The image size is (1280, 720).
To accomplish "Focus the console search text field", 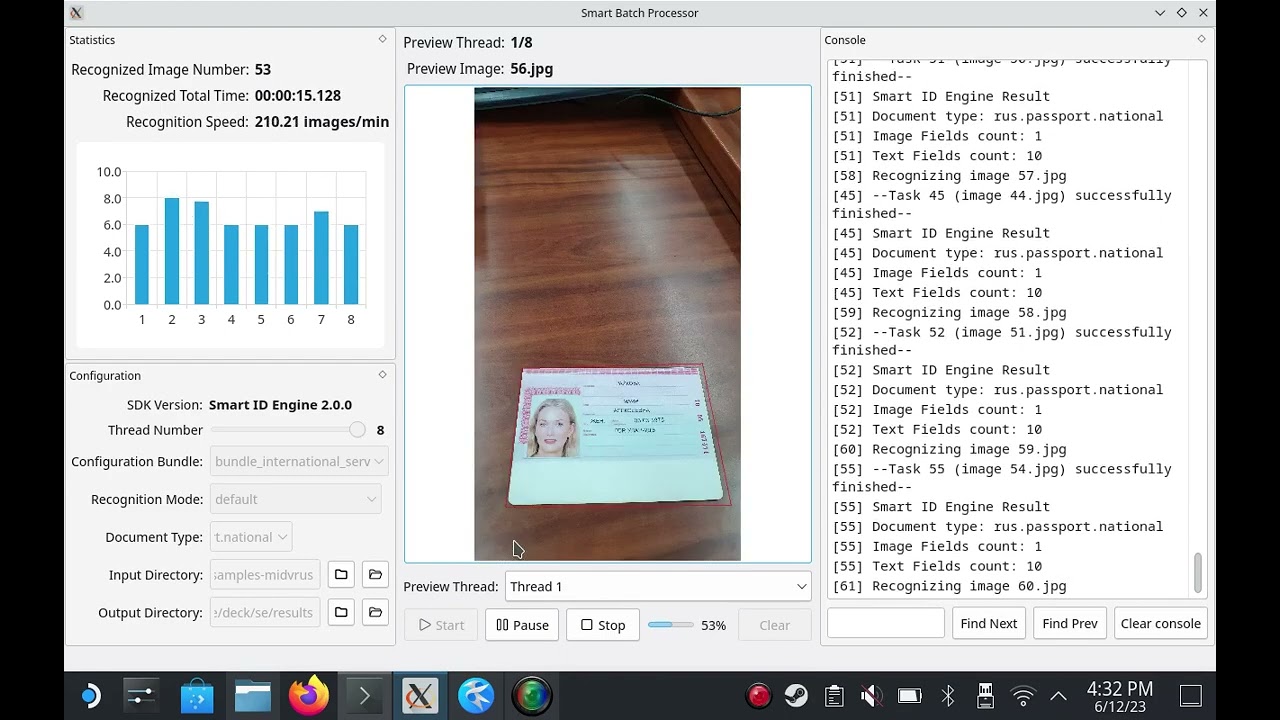I will [885, 623].
